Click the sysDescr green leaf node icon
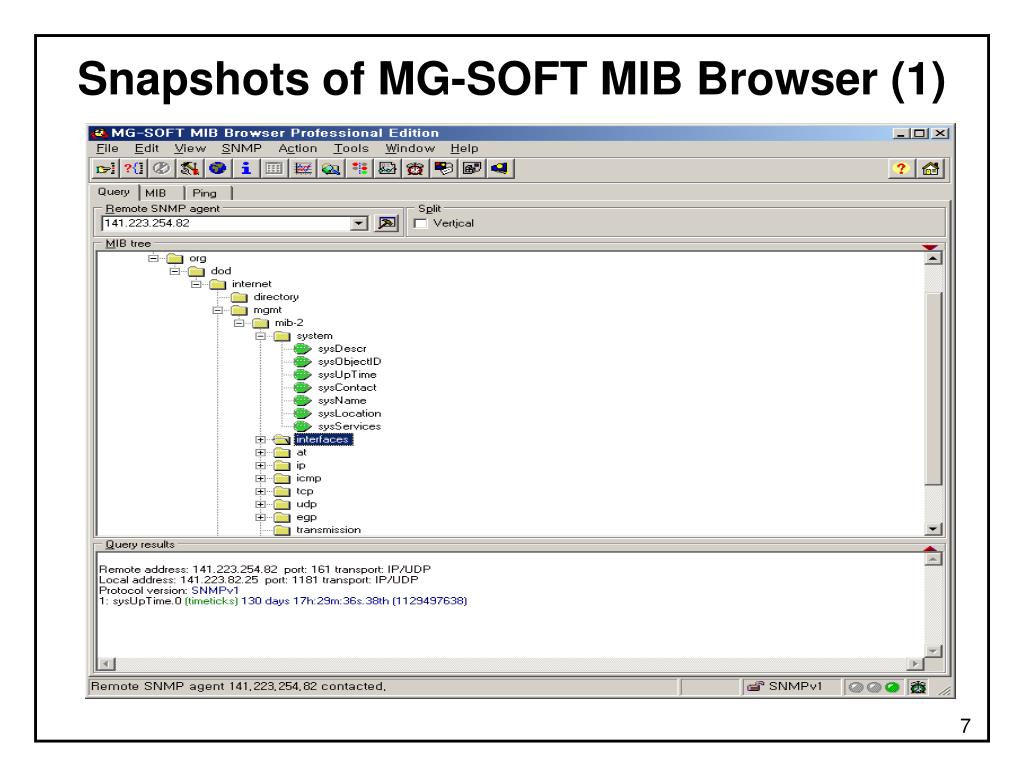The image size is (1024, 768). (302, 349)
